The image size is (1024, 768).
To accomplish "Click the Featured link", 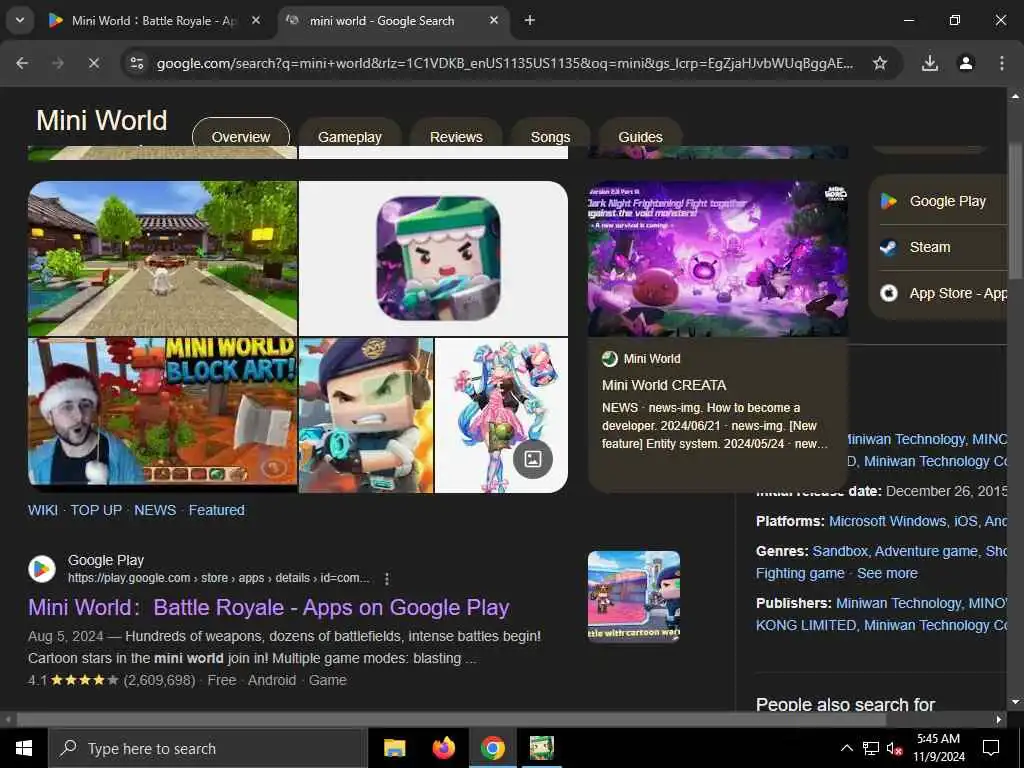I will click(x=217, y=510).
